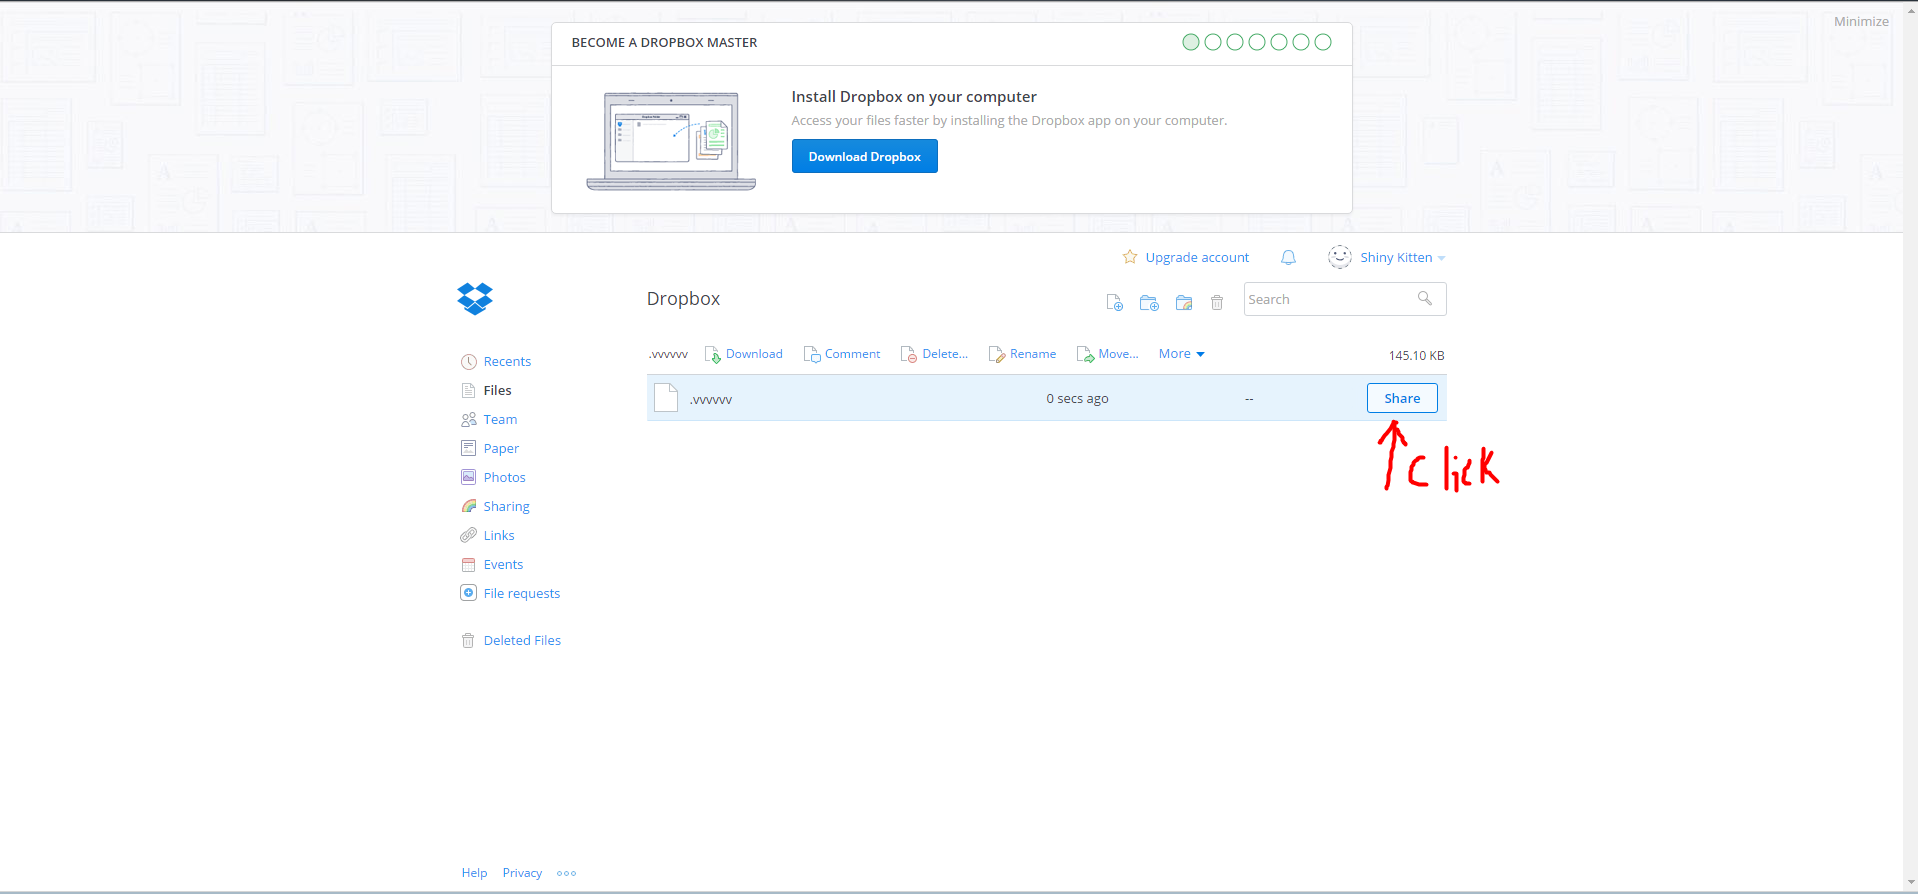Click the .vvvvvv file icon in the row
1918x894 pixels.
666,398
